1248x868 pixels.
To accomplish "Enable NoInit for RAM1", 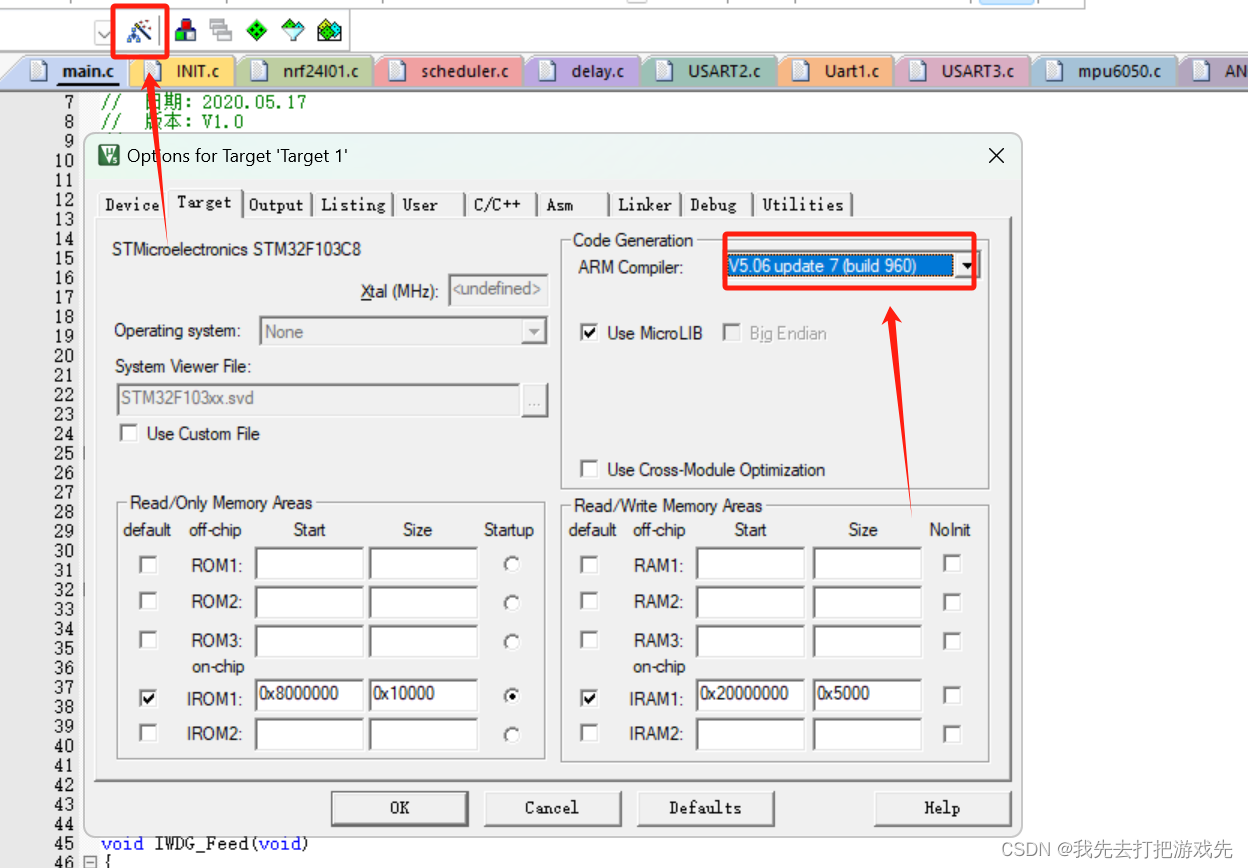I will click(x=952, y=564).
